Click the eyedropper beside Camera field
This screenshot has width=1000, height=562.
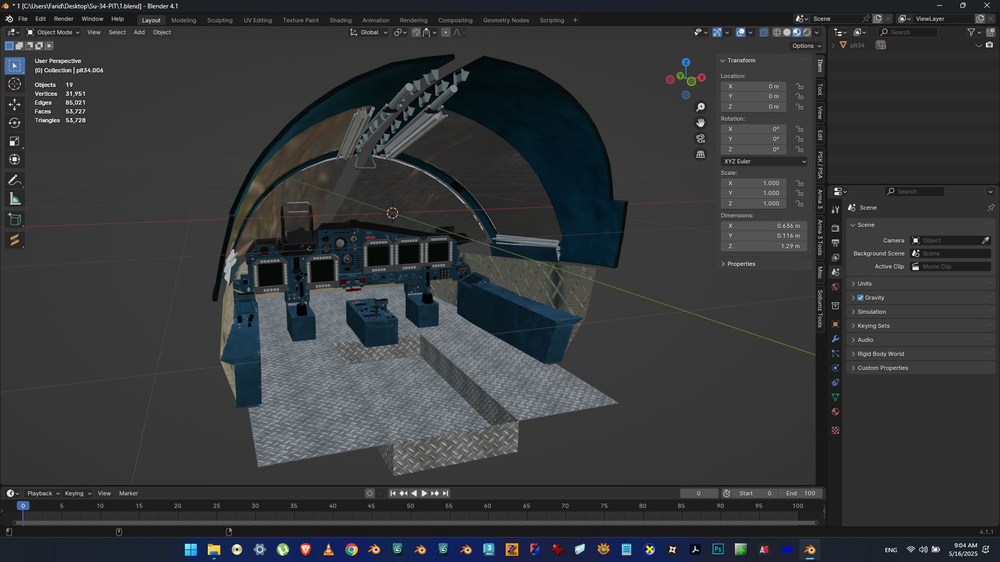click(x=985, y=240)
